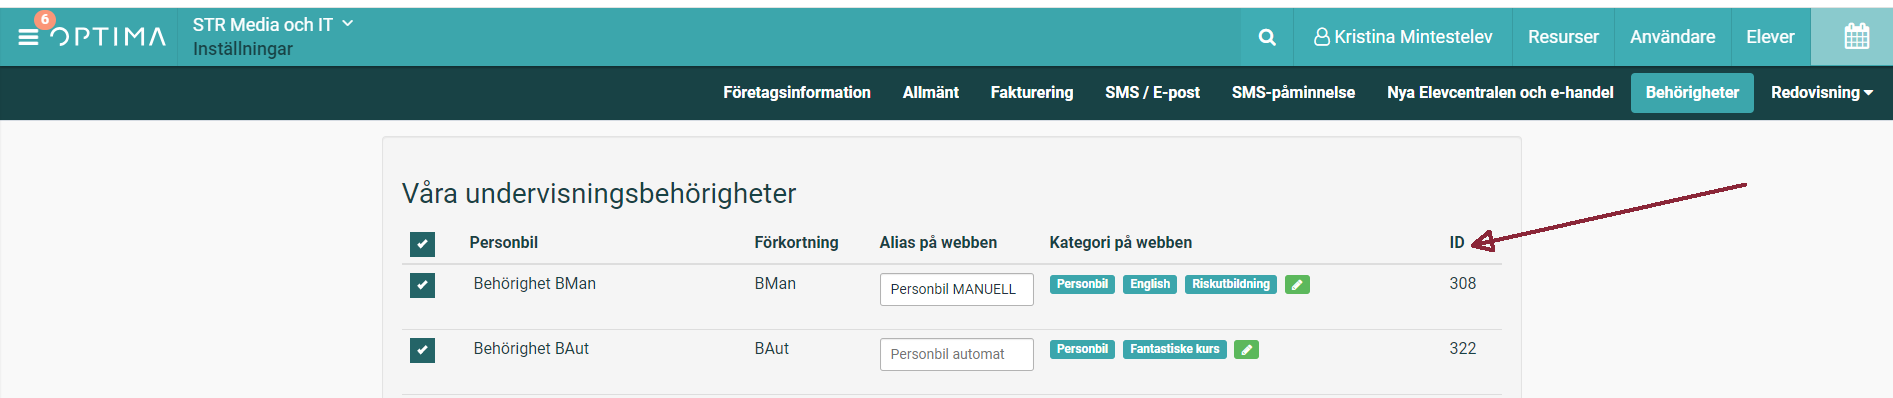
Task: Open the Fakturering tab
Action: 1032,92
